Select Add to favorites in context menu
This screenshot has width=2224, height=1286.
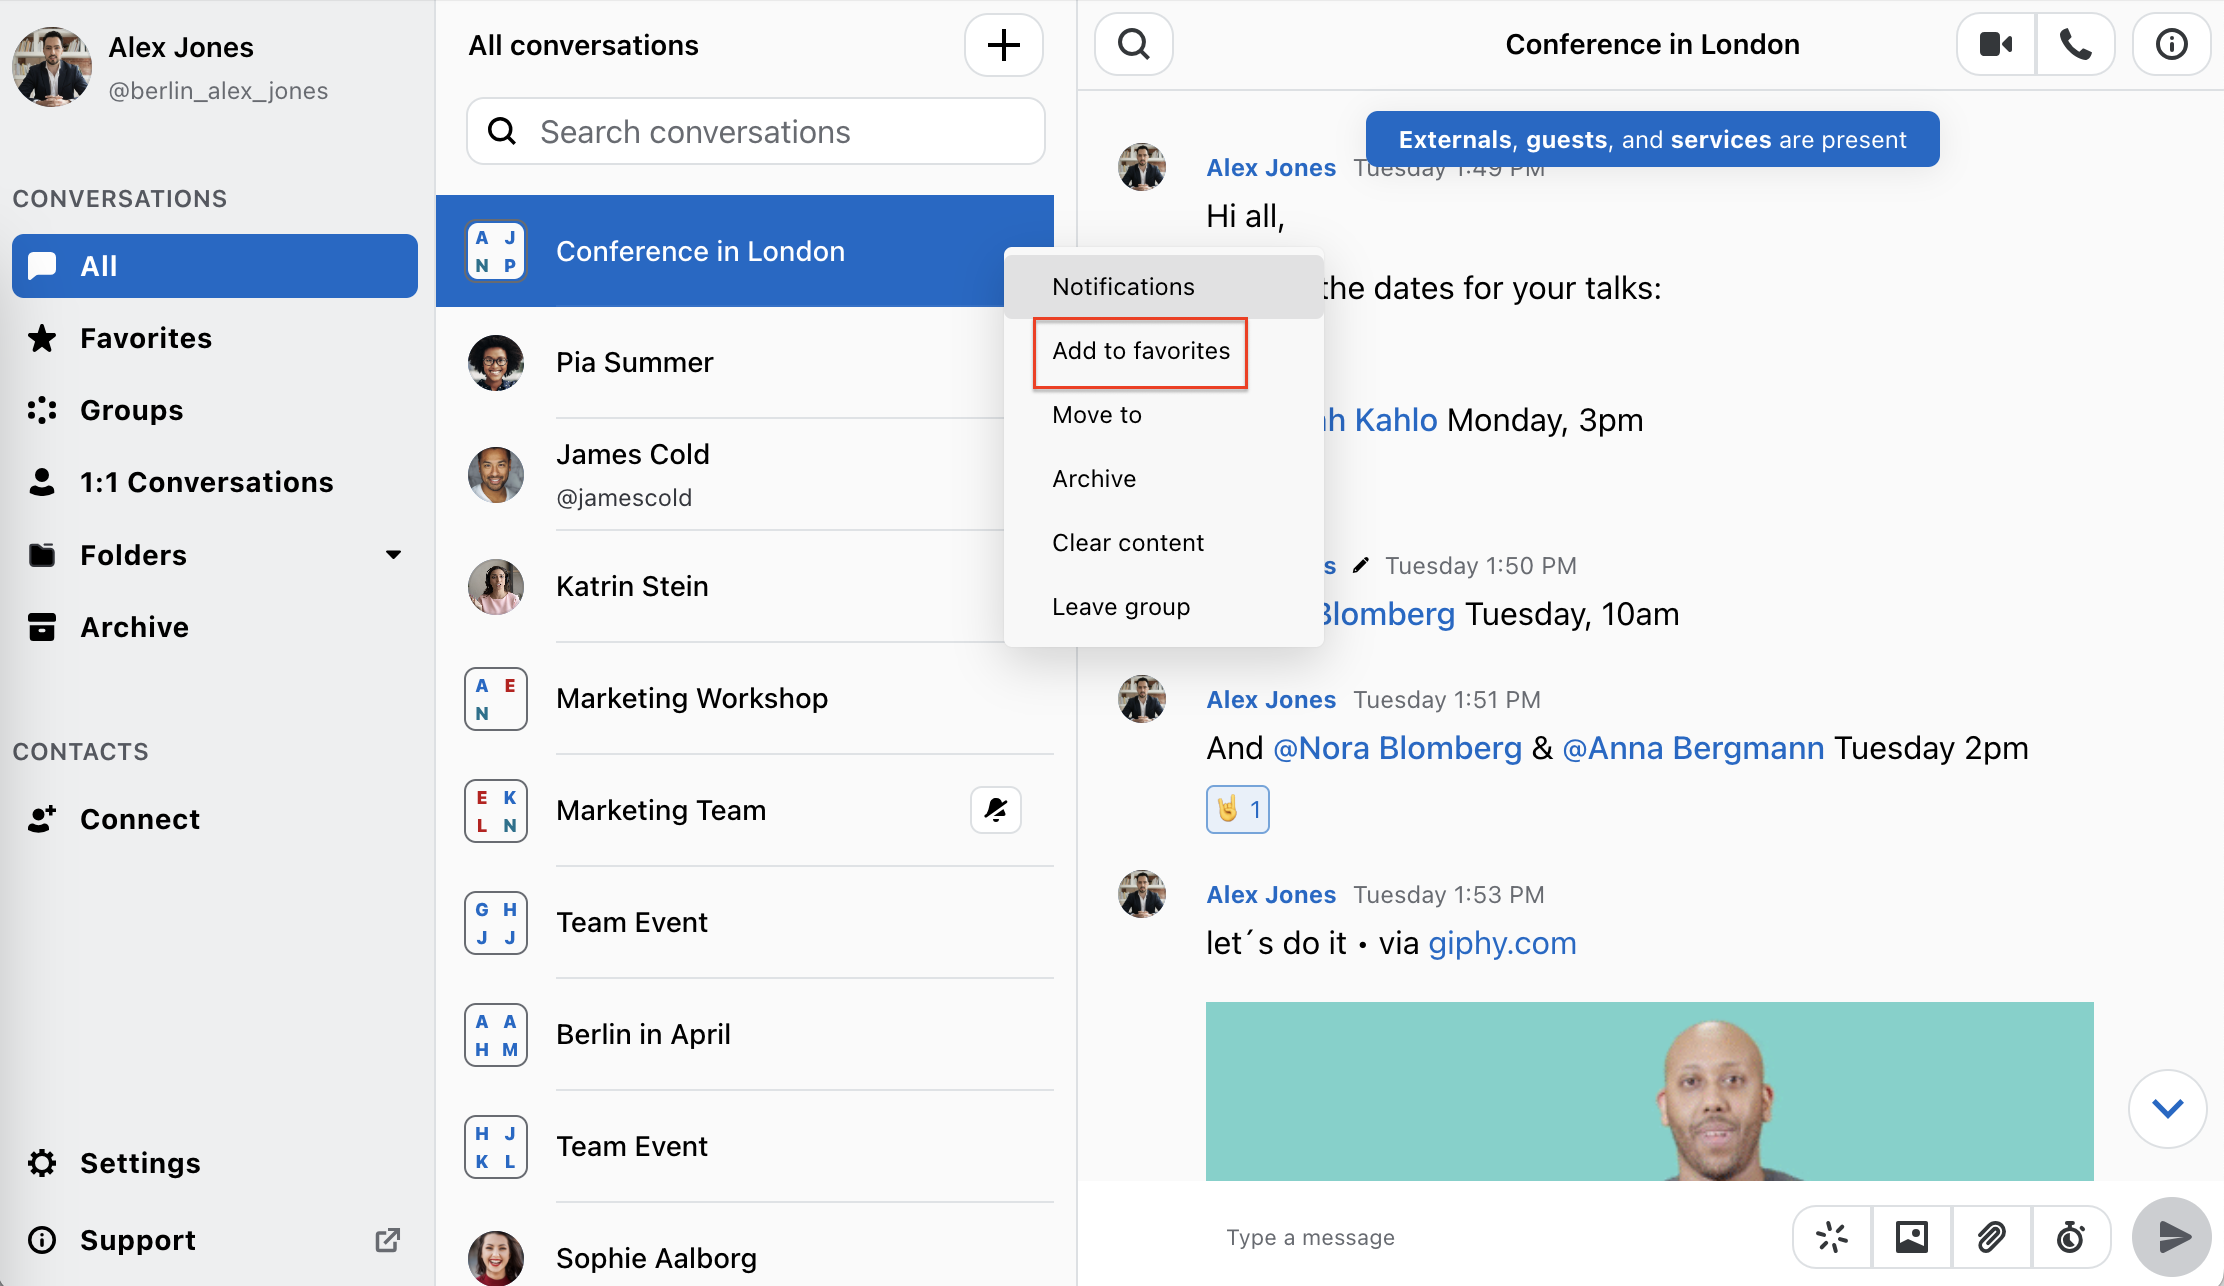1141,351
